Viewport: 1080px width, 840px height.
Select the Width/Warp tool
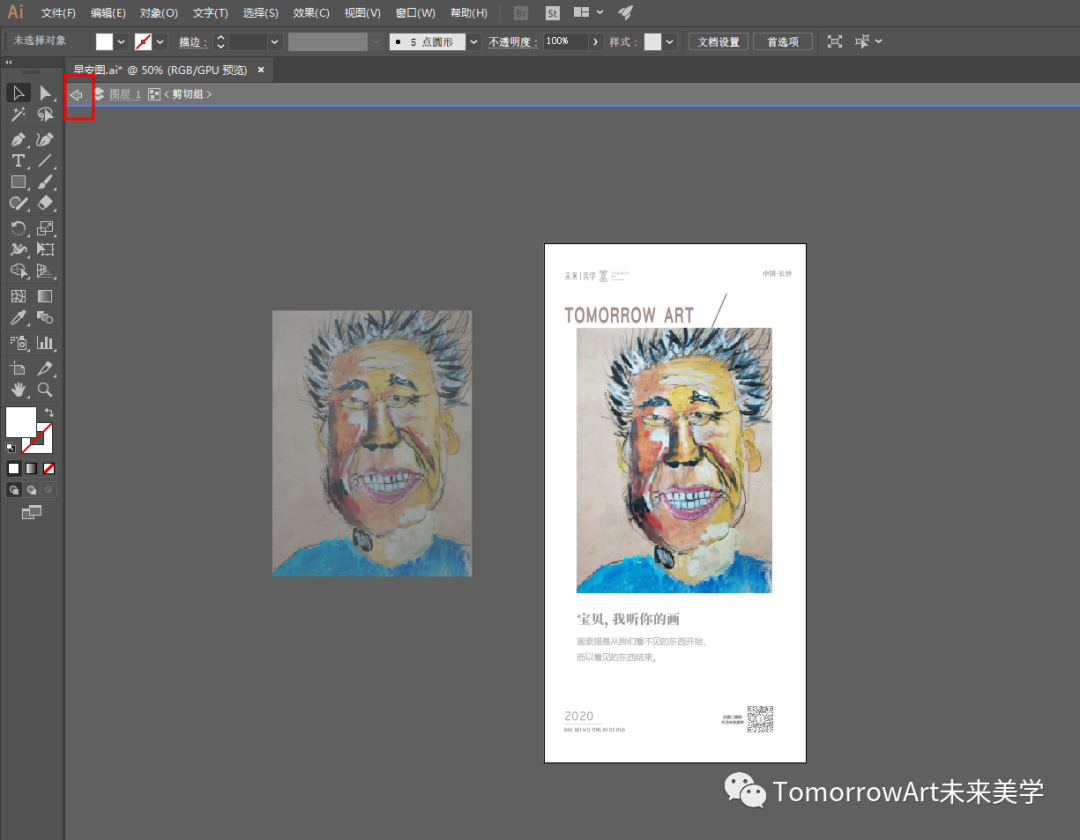(x=18, y=249)
